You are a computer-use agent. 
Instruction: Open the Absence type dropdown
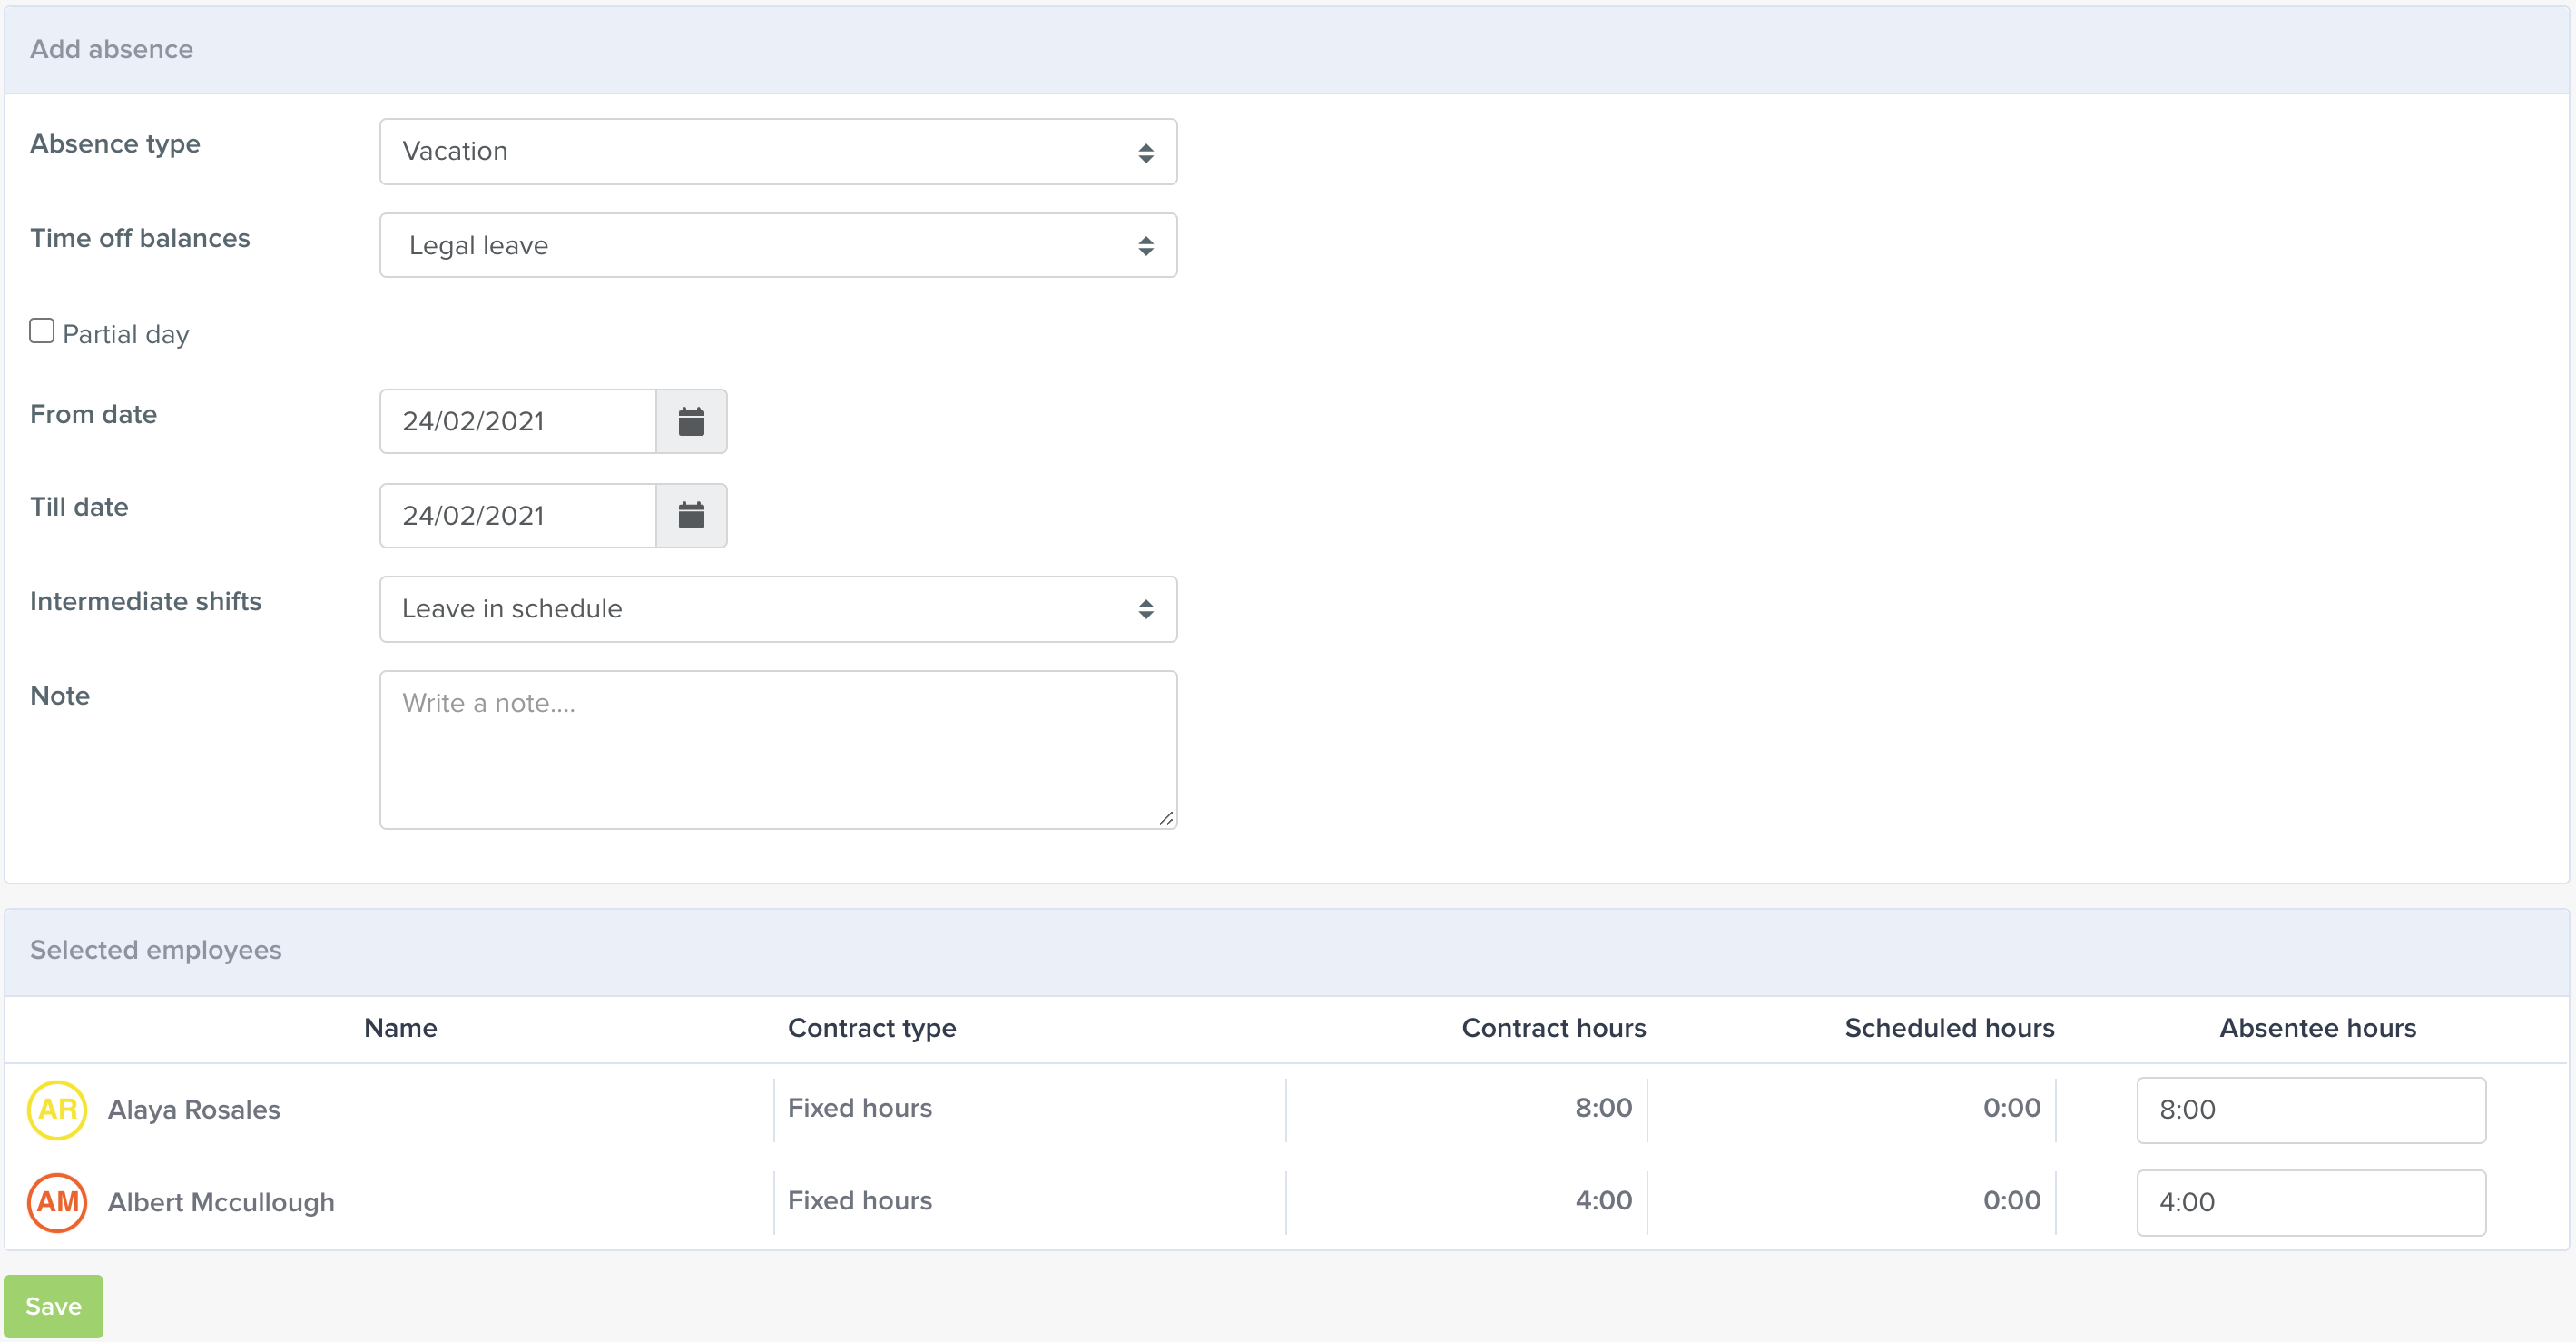coord(778,152)
